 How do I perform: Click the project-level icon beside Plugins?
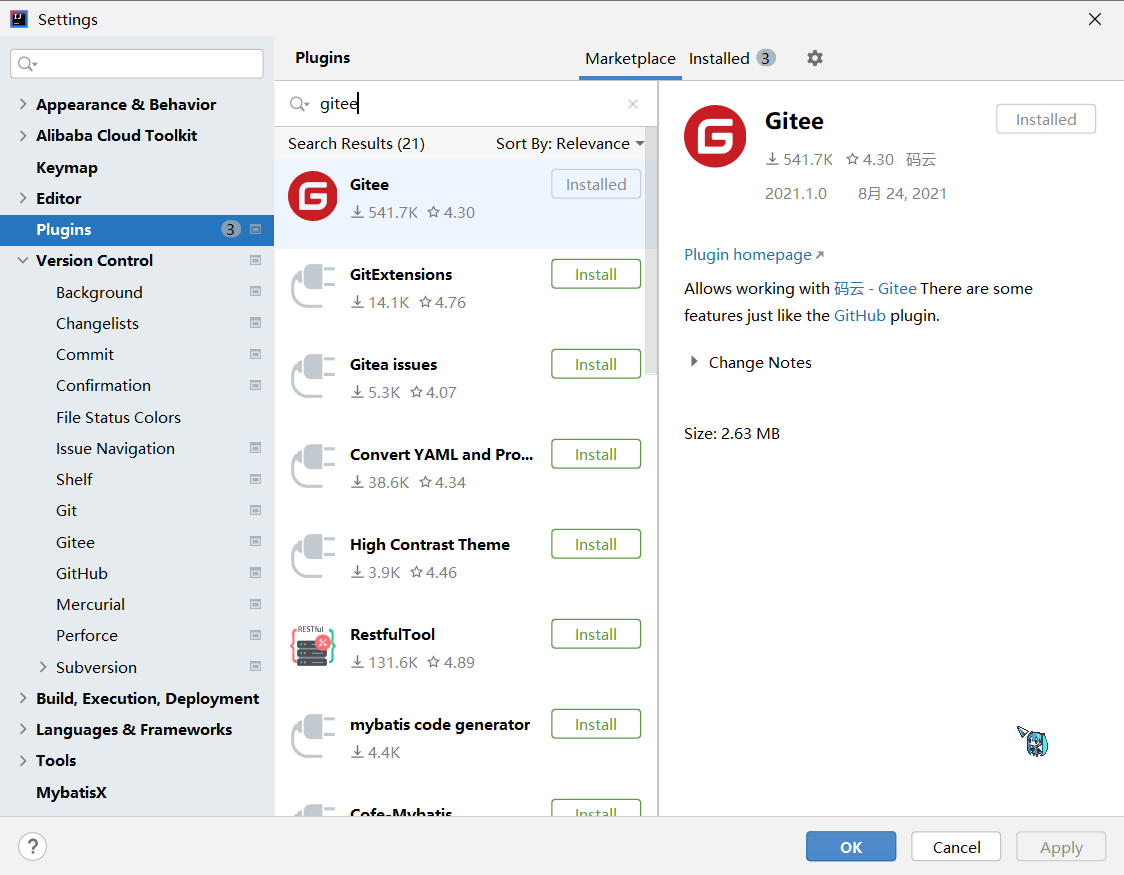coord(255,229)
